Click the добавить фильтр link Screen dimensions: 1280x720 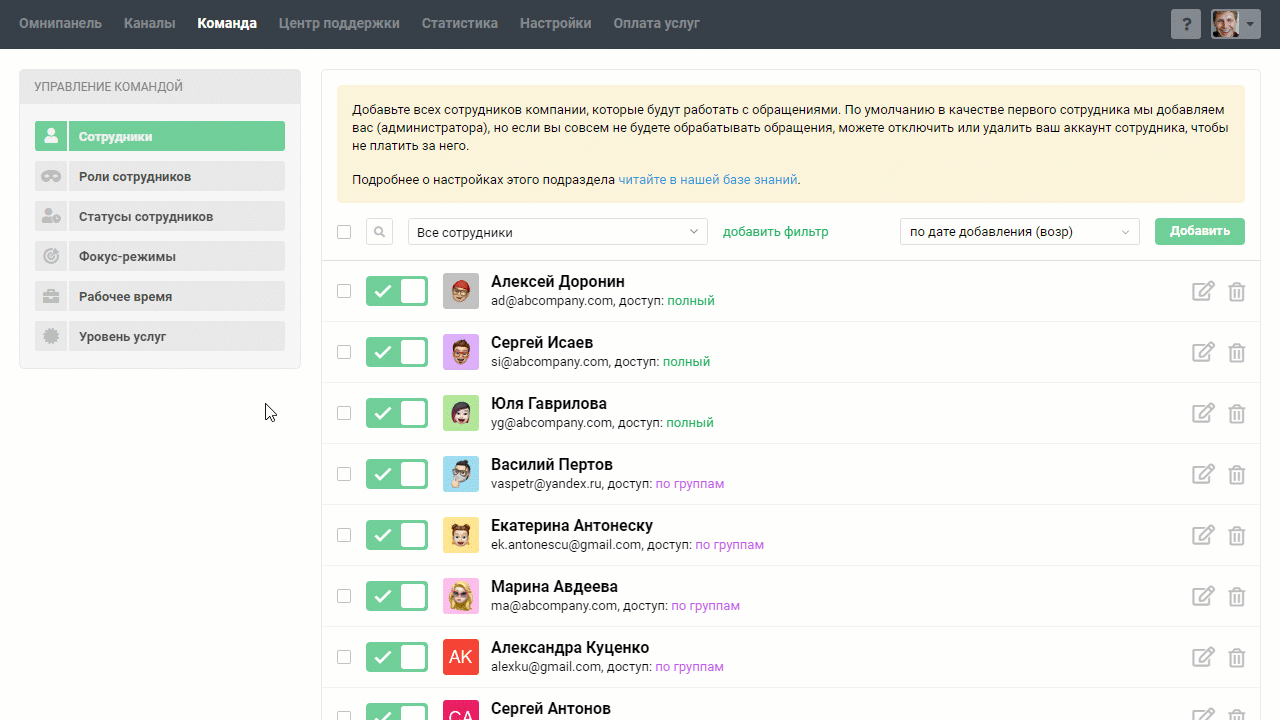tap(775, 232)
